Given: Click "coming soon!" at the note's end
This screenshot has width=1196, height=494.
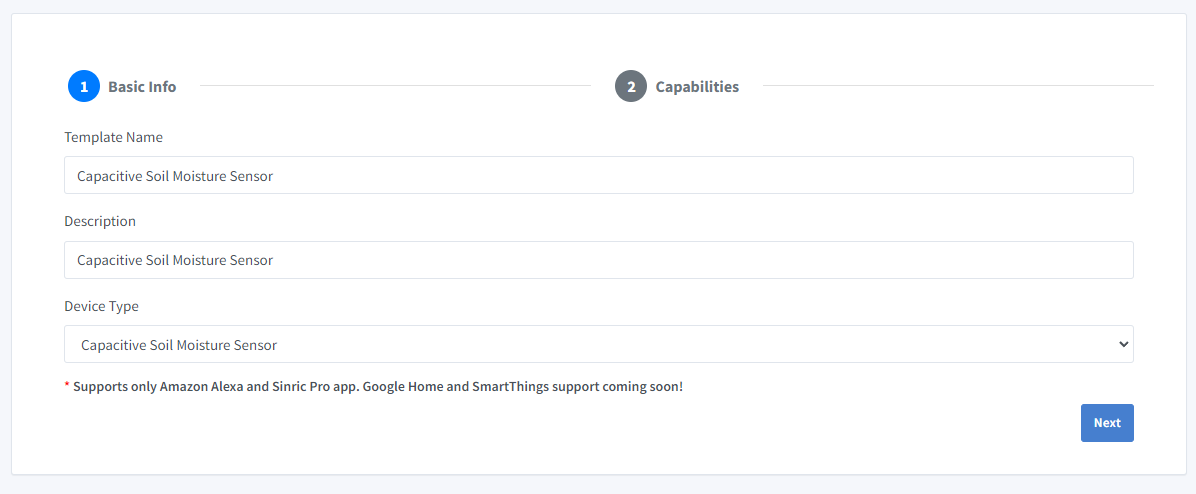Looking at the screenshot, I should point(642,386).
